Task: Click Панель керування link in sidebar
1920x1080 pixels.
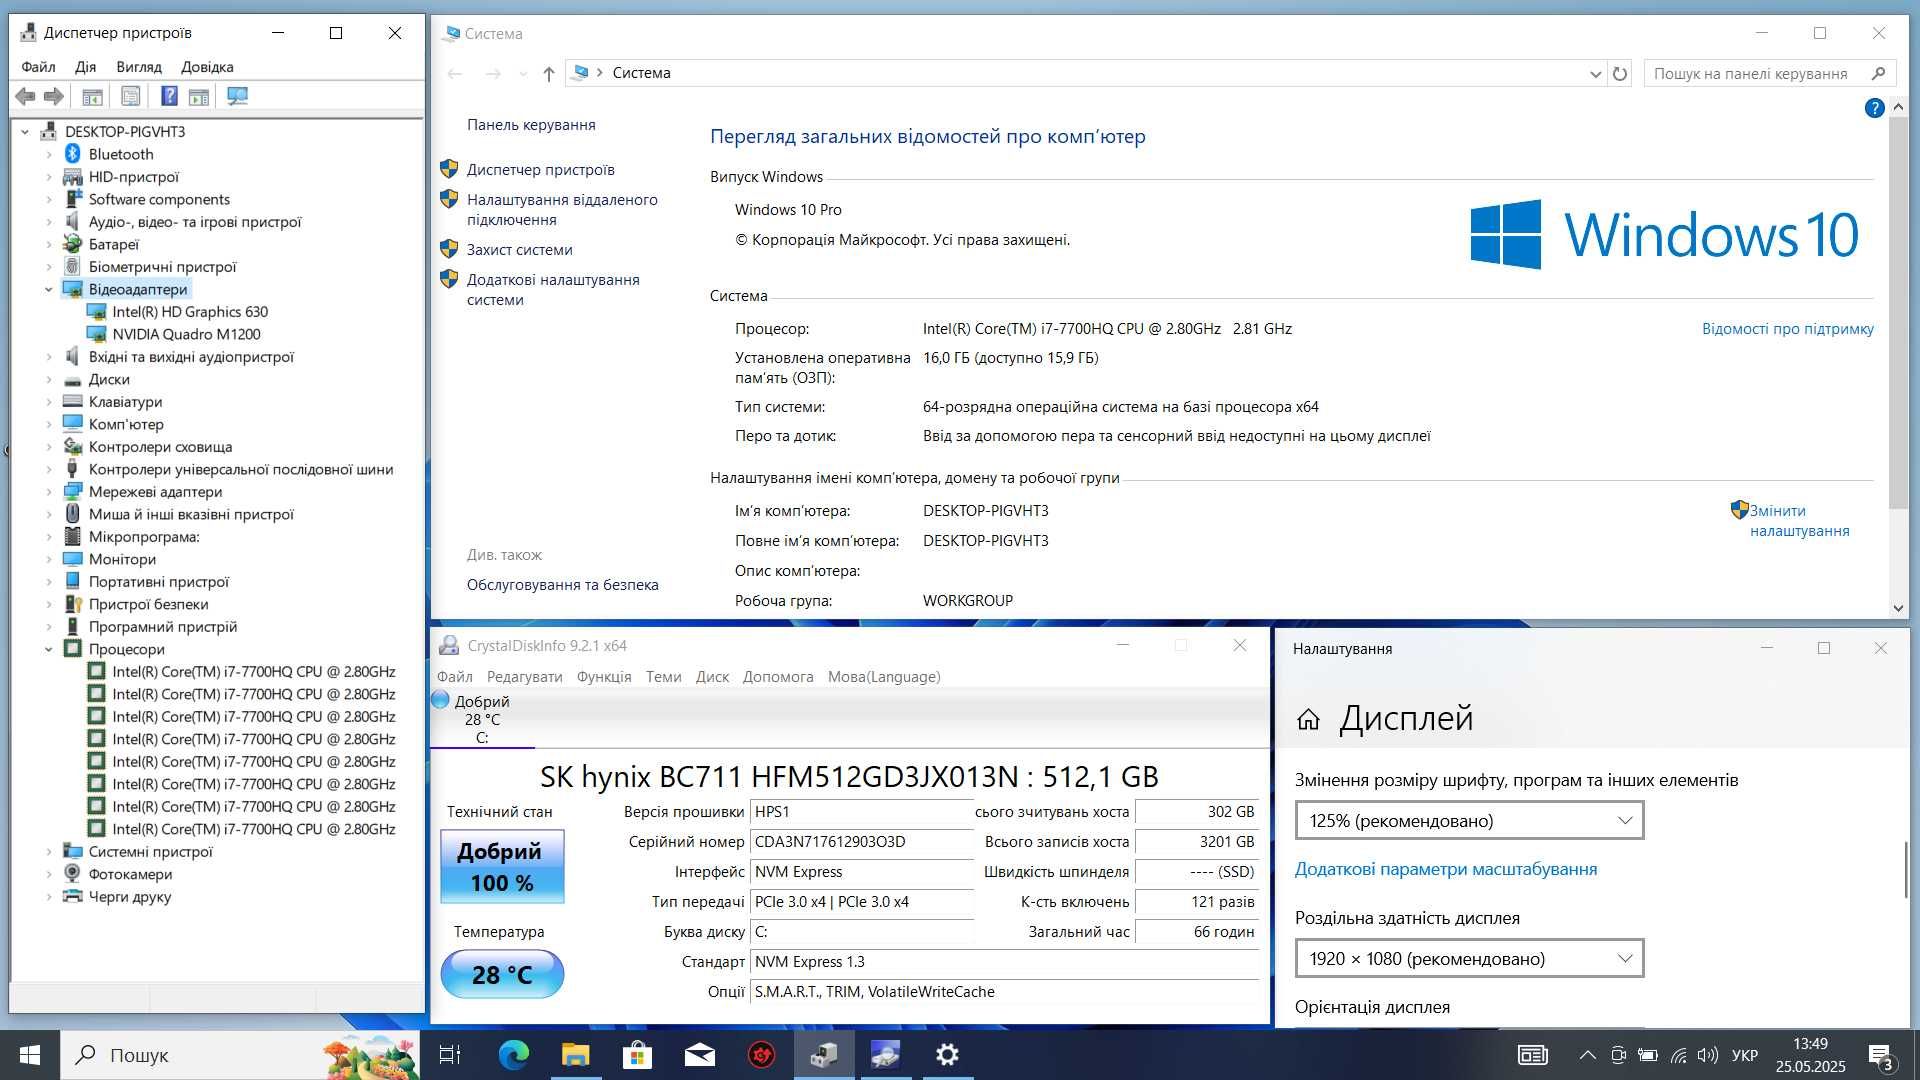Action: (x=531, y=125)
